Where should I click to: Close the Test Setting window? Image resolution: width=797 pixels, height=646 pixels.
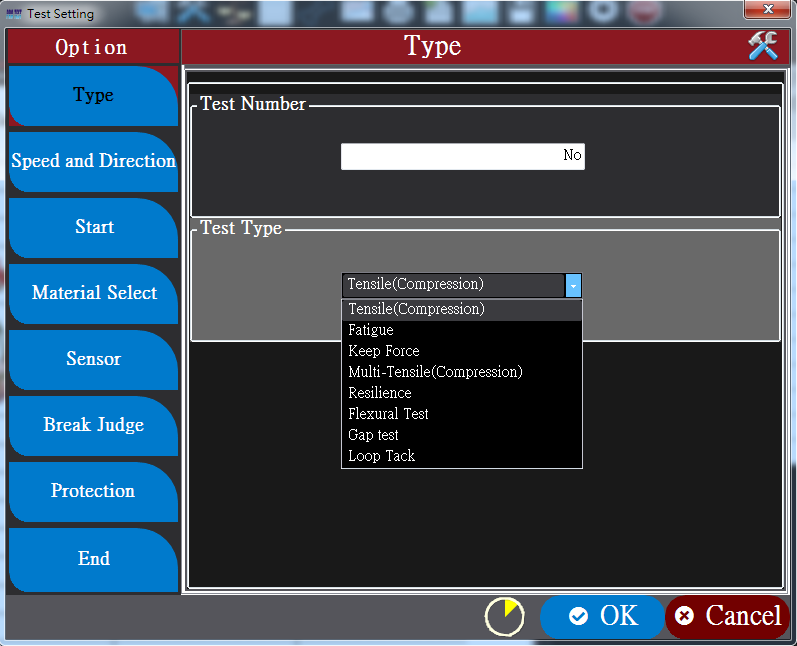pyautogui.click(x=768, y=9)
